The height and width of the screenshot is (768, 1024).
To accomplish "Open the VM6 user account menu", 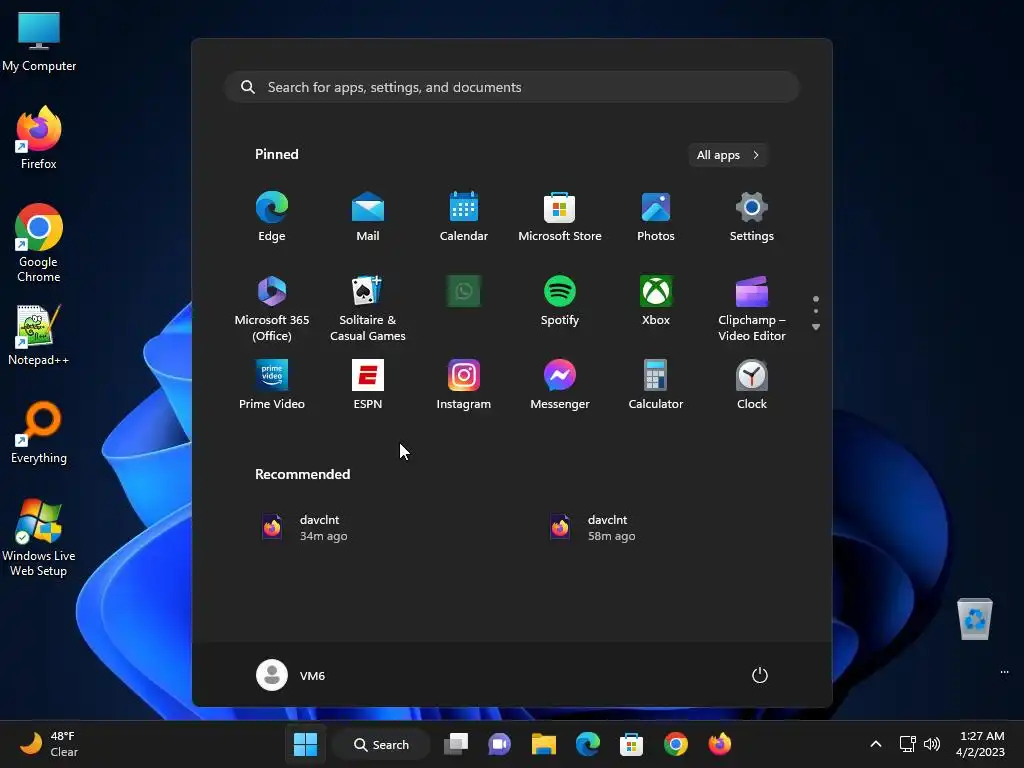I will point(291,675).
